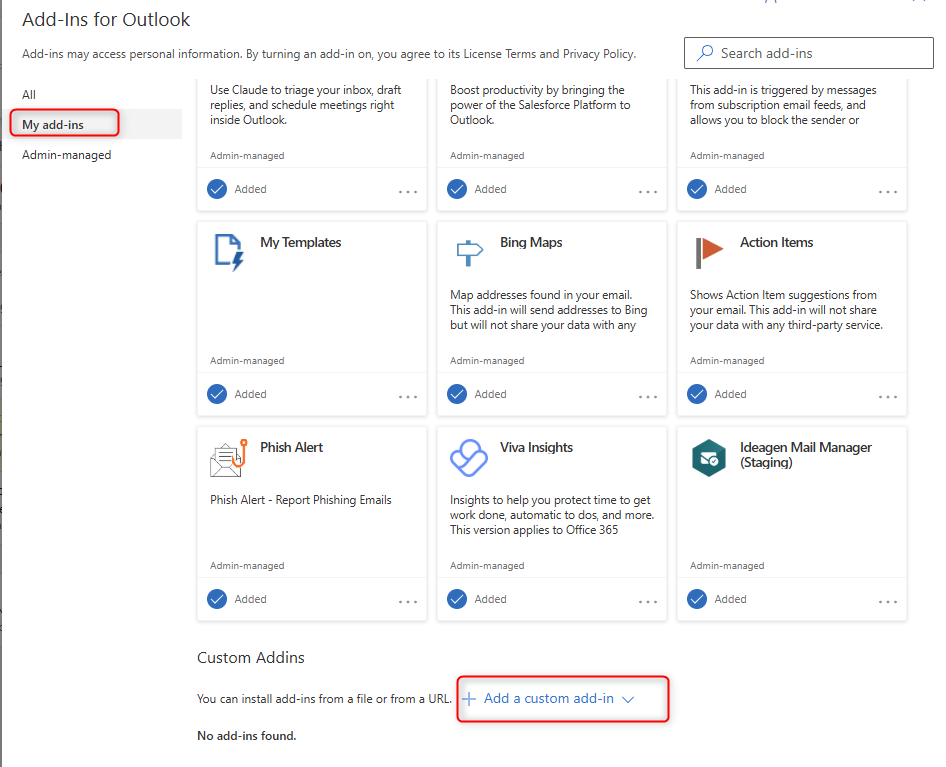The height and width of the screenshot is (767, 946).
Task: Click the Admin-managed label under My Templates
Action: click(247, 360)
